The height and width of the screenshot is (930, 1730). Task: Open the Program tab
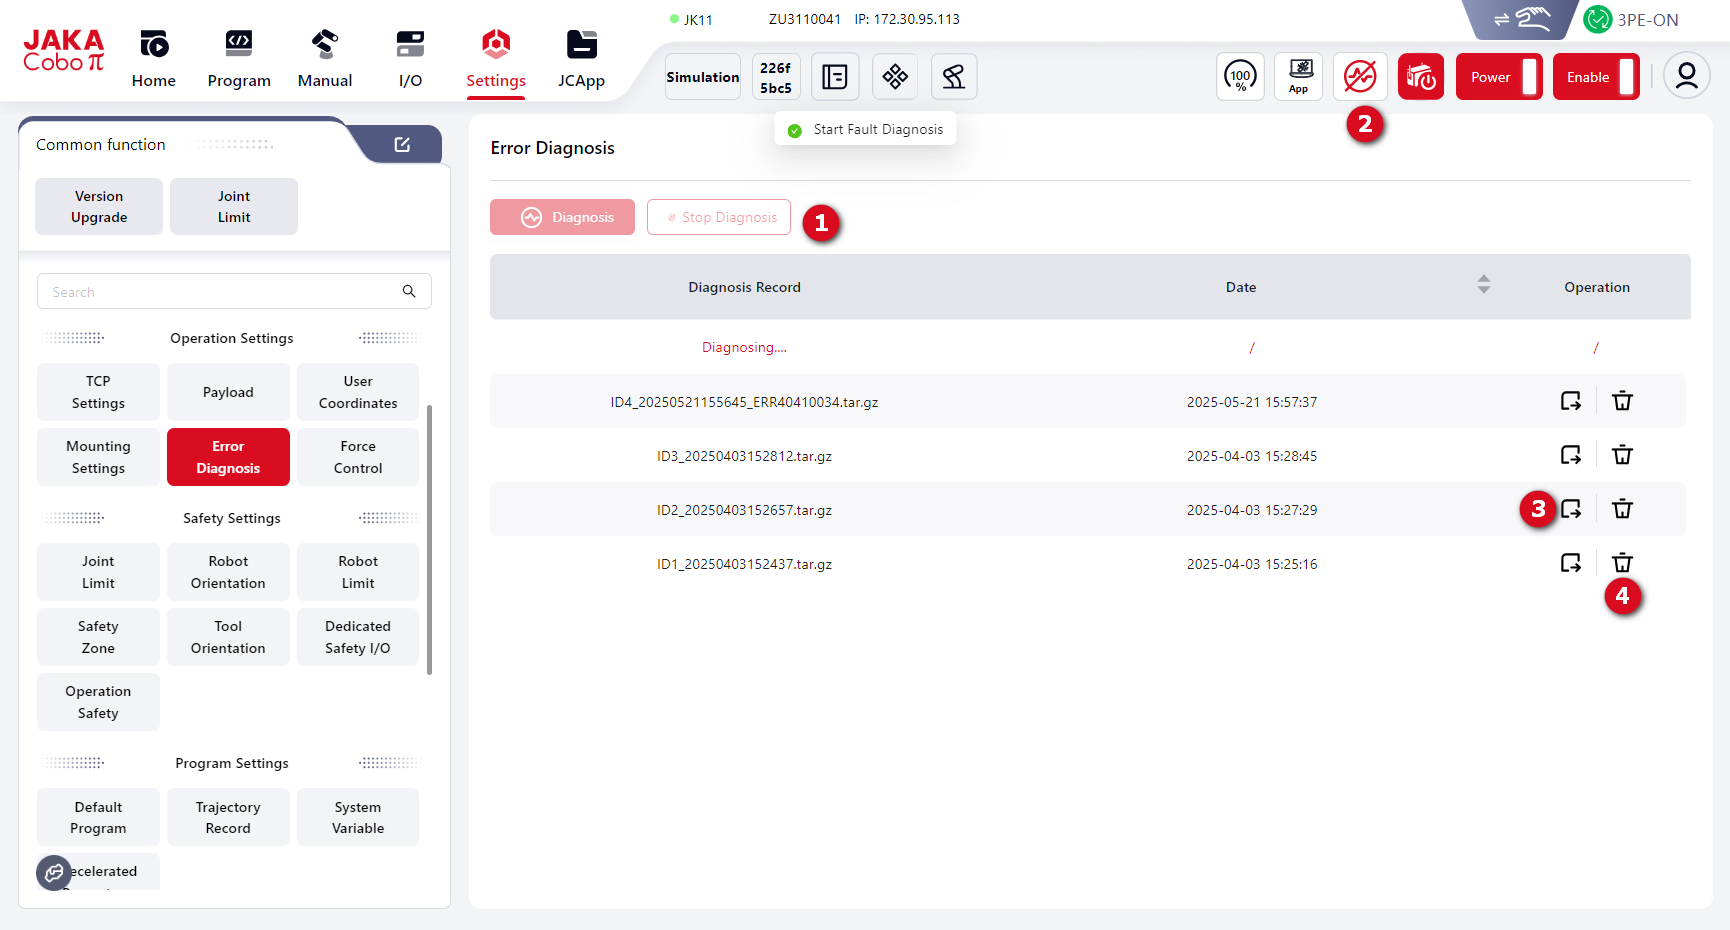239,58
